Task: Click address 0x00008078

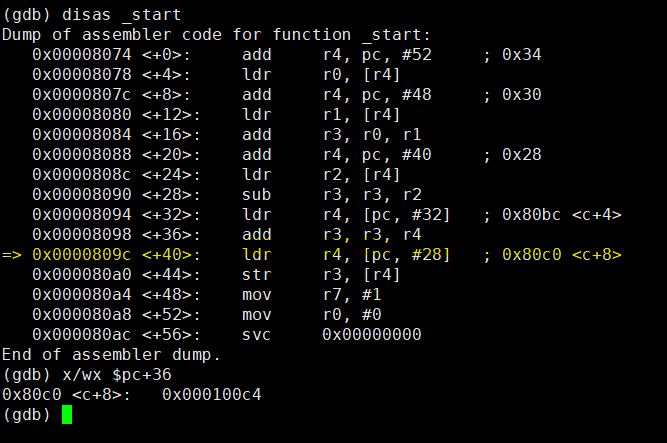Action: pos(82,75)
